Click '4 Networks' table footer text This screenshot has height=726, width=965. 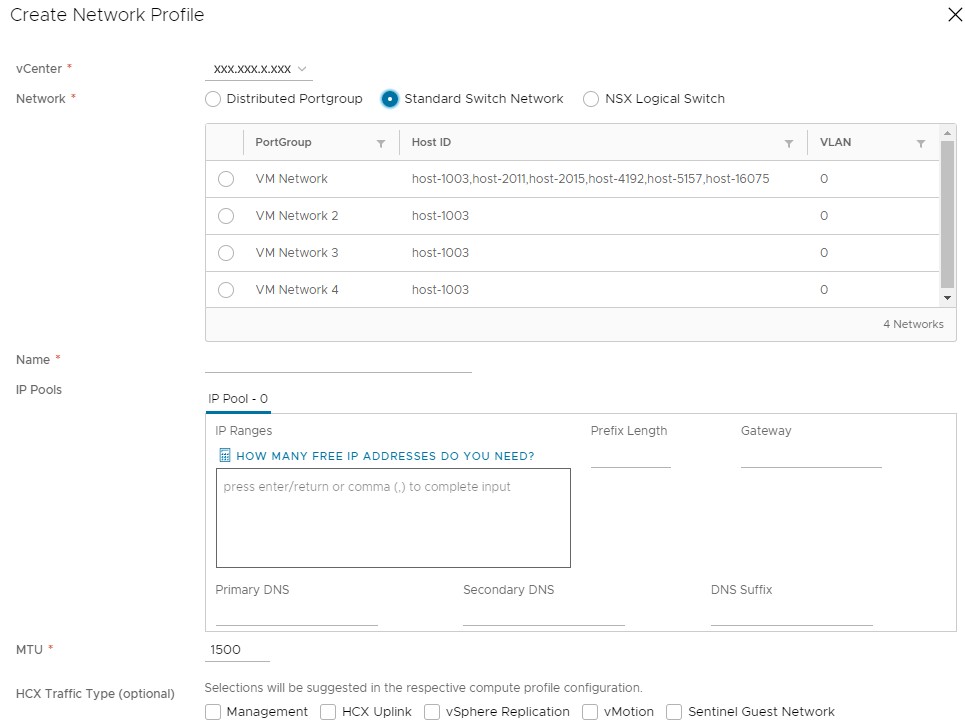pos(913,324)
